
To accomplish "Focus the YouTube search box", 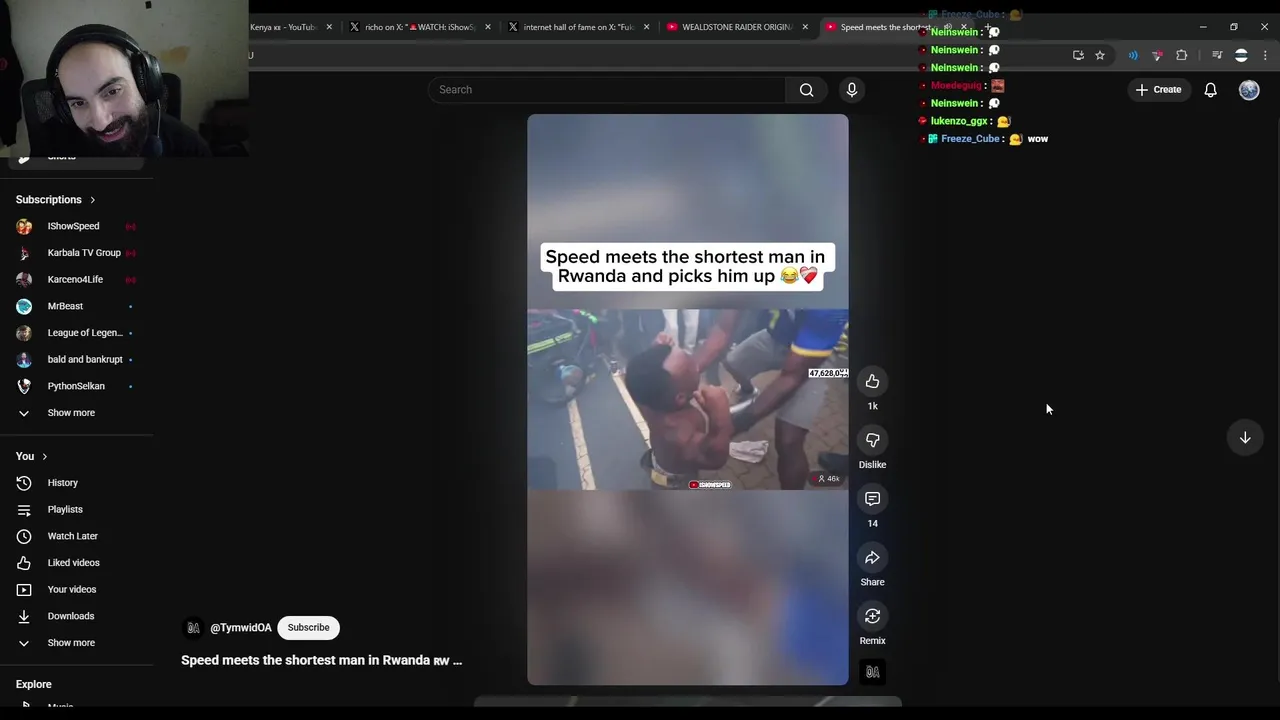I will [x=607, y=90].
